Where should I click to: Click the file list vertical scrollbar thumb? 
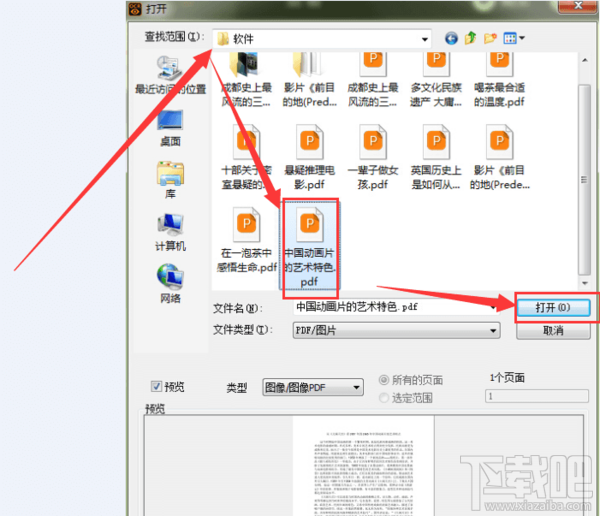coord(584,180)
